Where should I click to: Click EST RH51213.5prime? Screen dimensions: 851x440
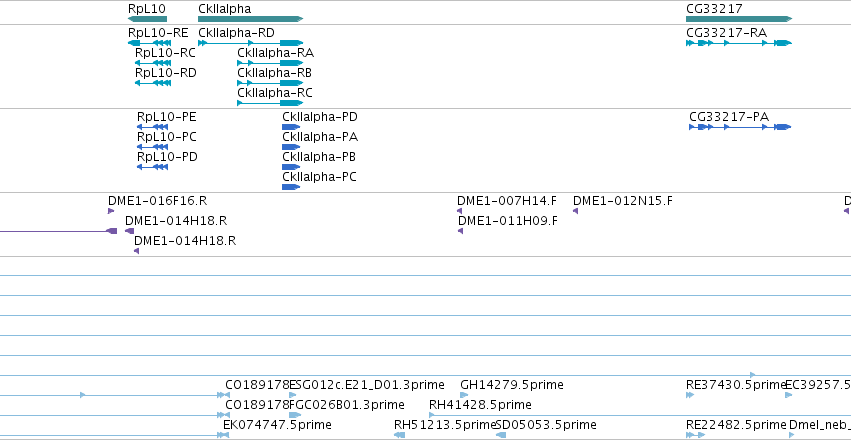tap(399, 435)
